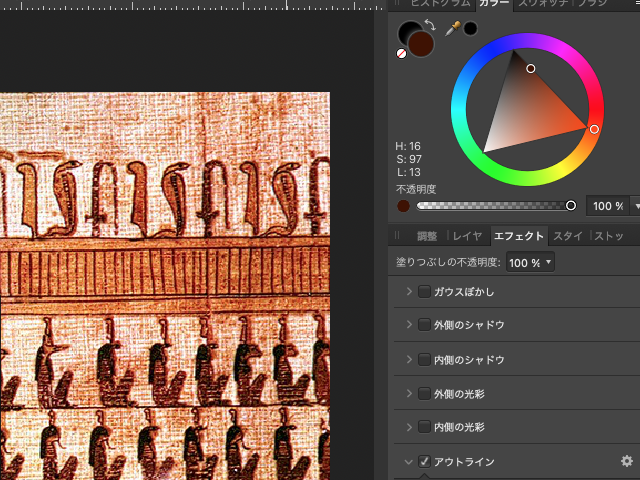Expand the 外側の光彩 effect section

point(409,393)
